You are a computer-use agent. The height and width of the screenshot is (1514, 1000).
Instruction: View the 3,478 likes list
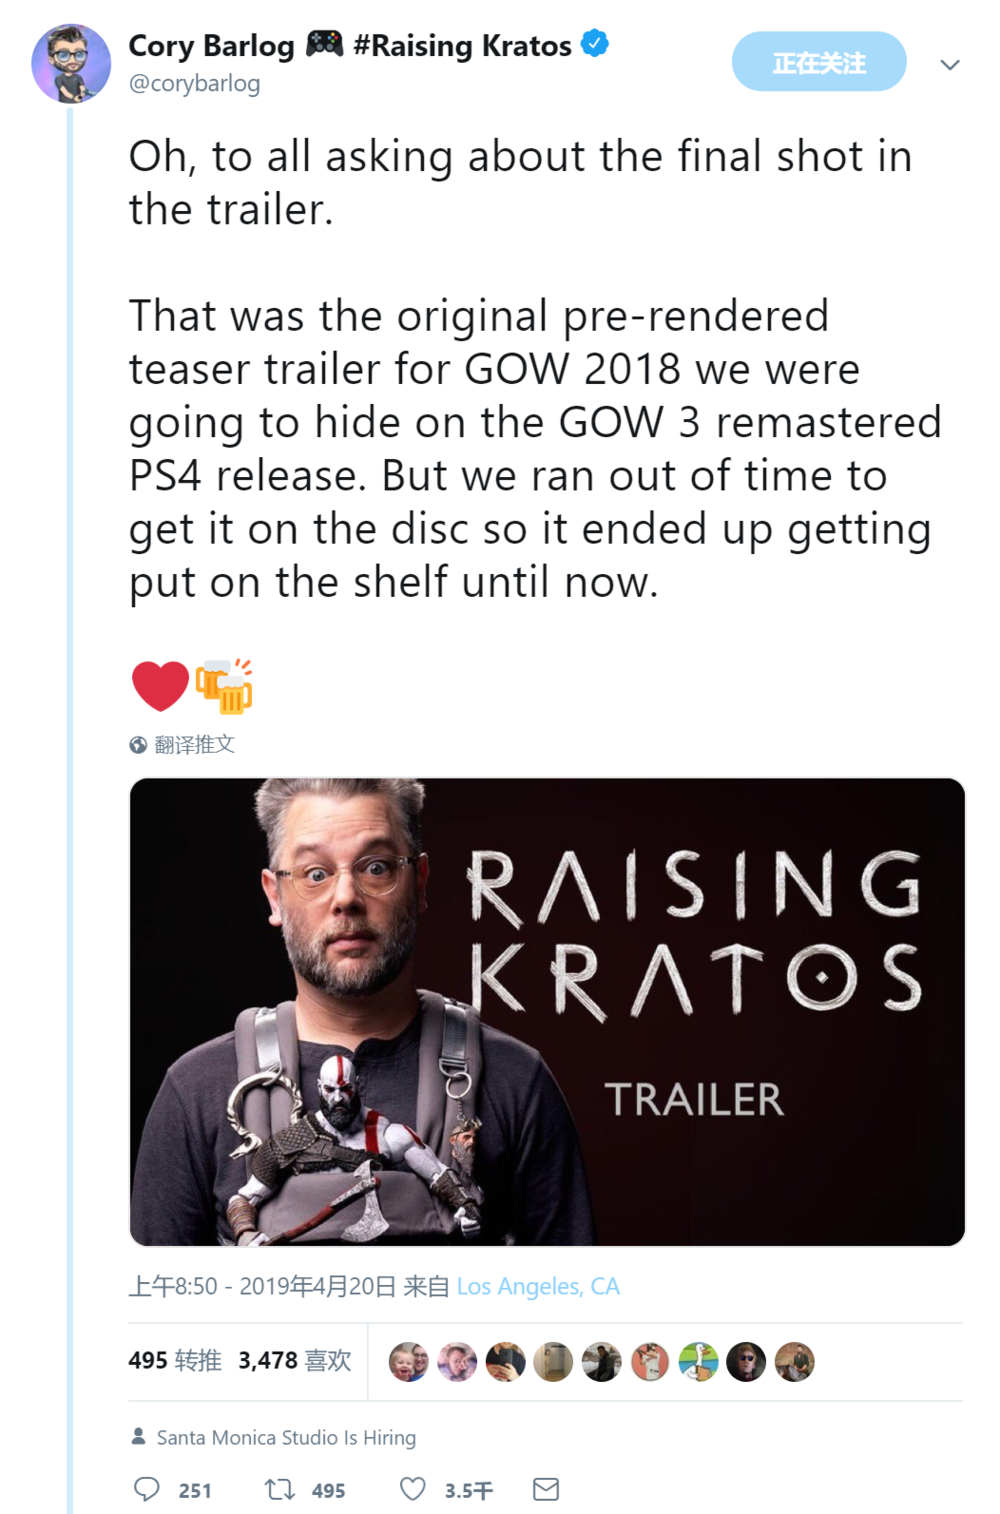click(x=295, y=1360)
